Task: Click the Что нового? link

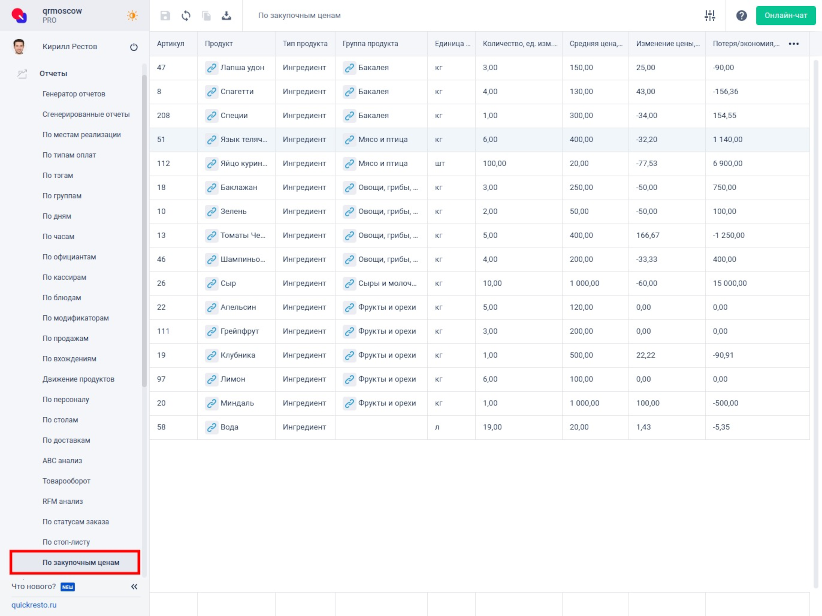Action: 34,586
